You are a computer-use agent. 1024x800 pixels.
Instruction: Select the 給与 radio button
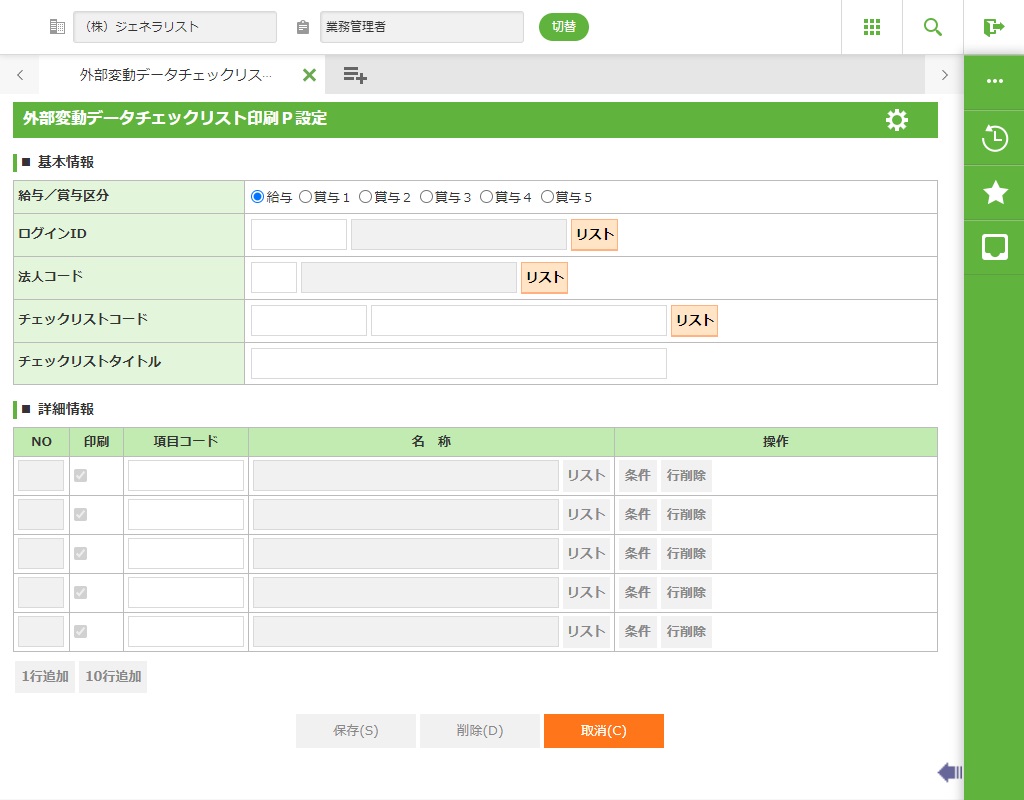pyautogui.click(x=258, y=197)
